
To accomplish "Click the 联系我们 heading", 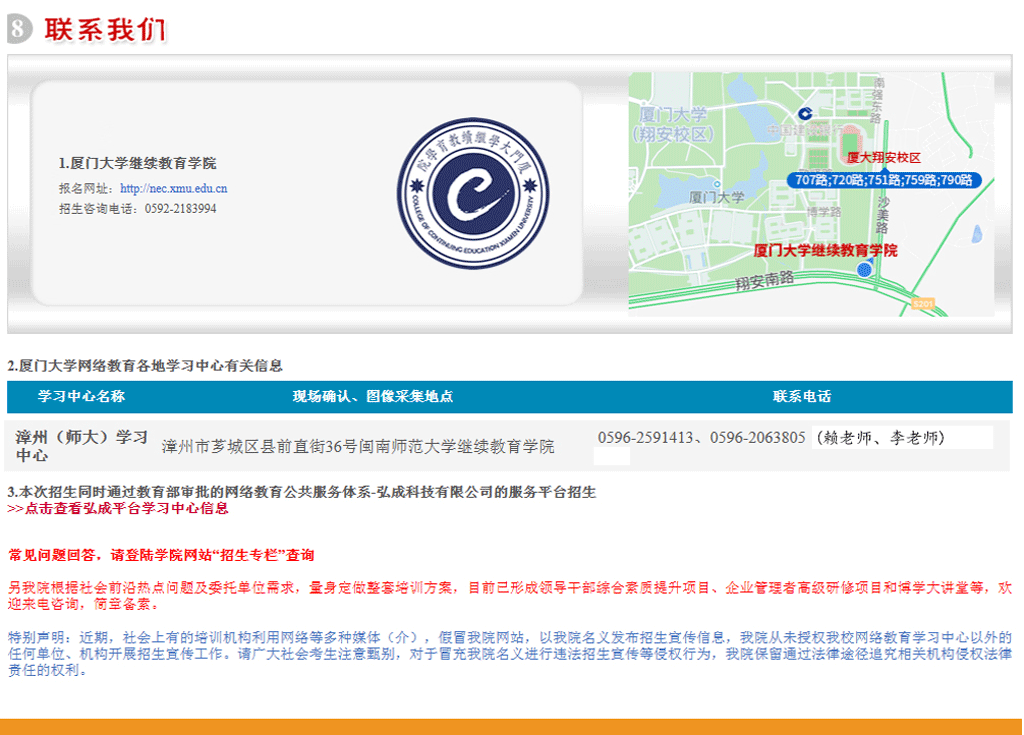I will point(105,29).
